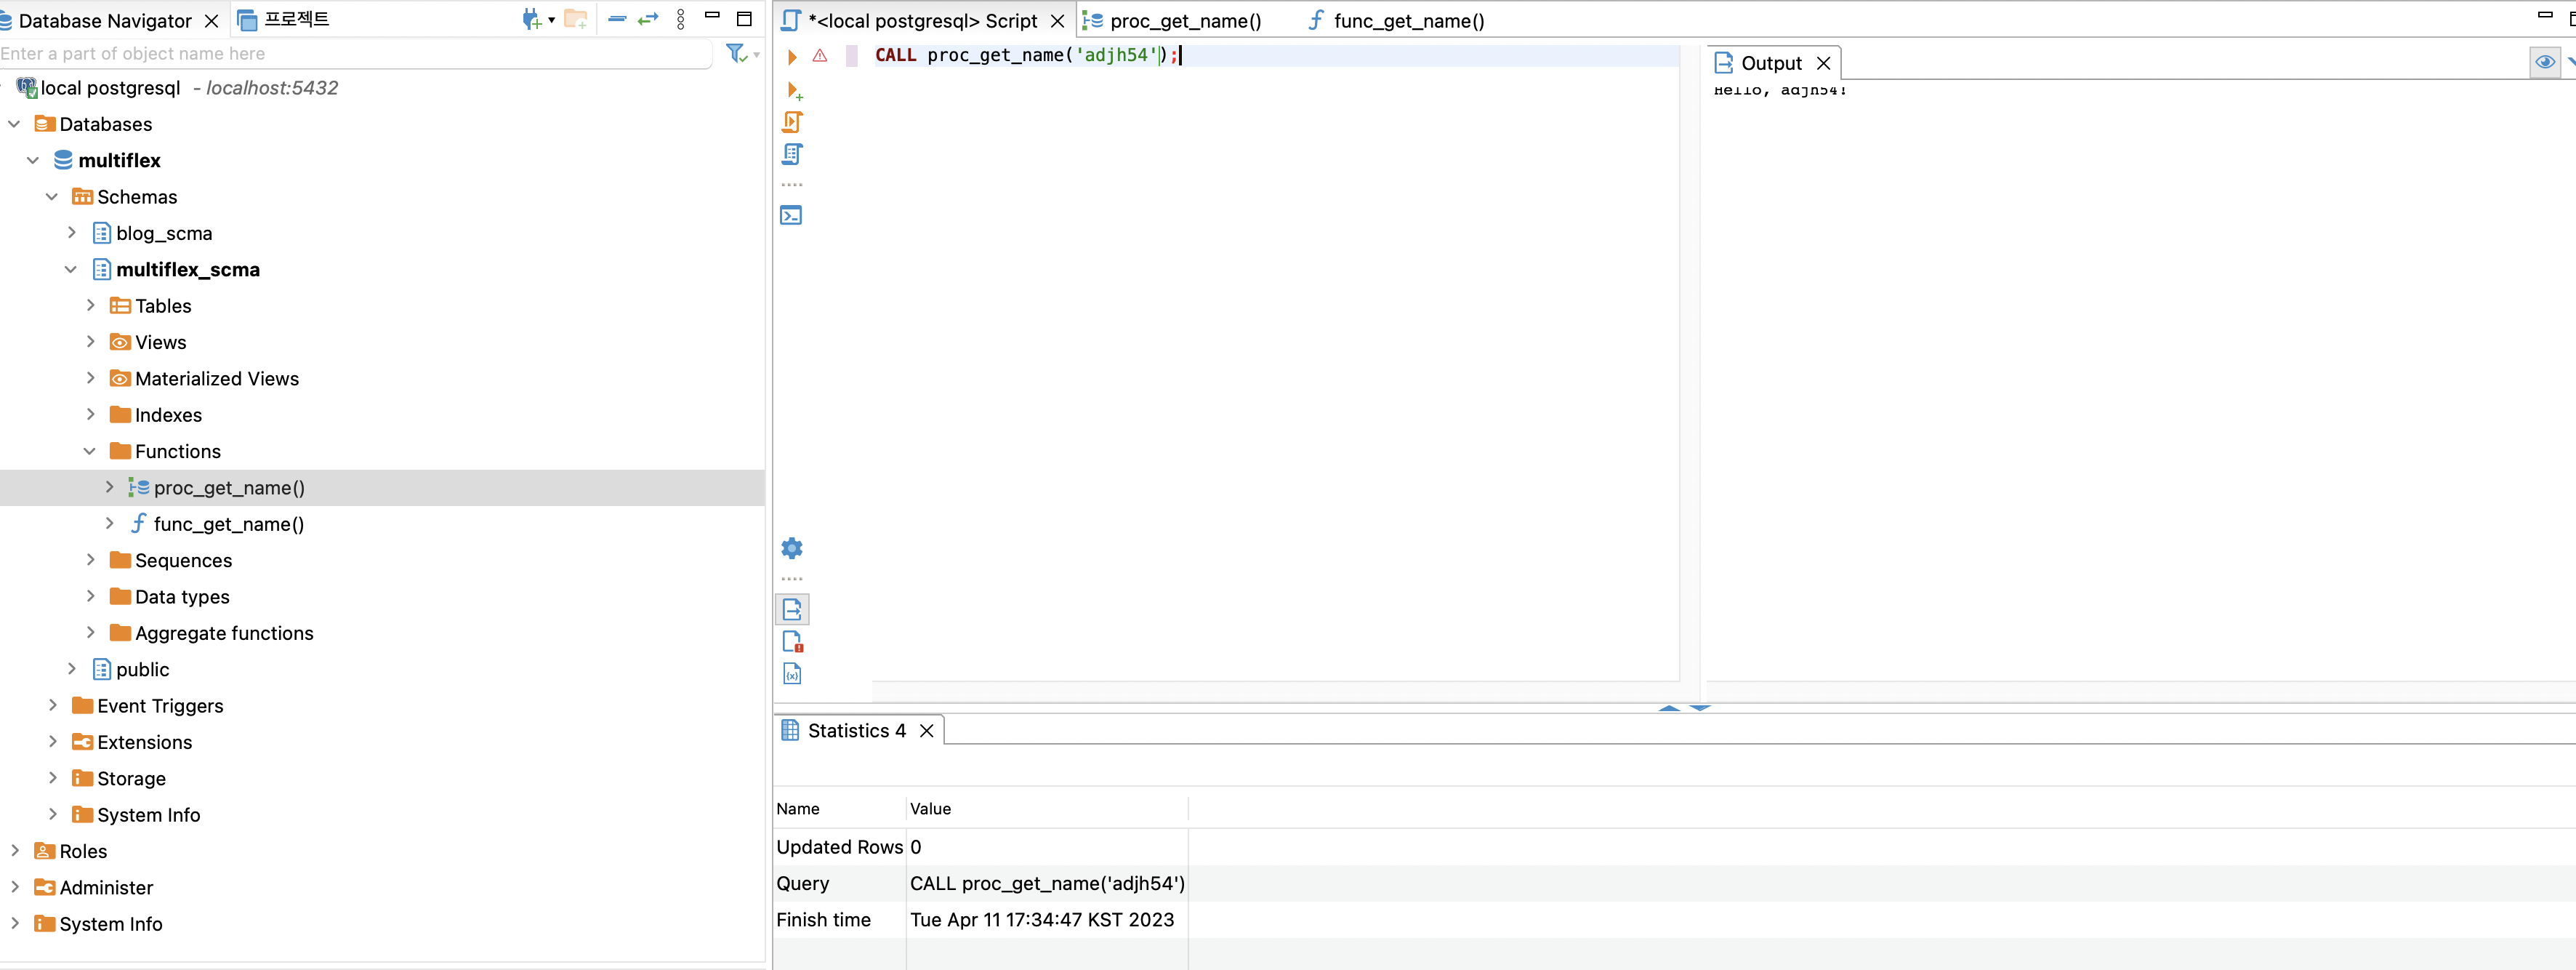Select func_get_name() in the navigator tree
This screenshot has width=2576, height=970.
click(x=228, y=524)
